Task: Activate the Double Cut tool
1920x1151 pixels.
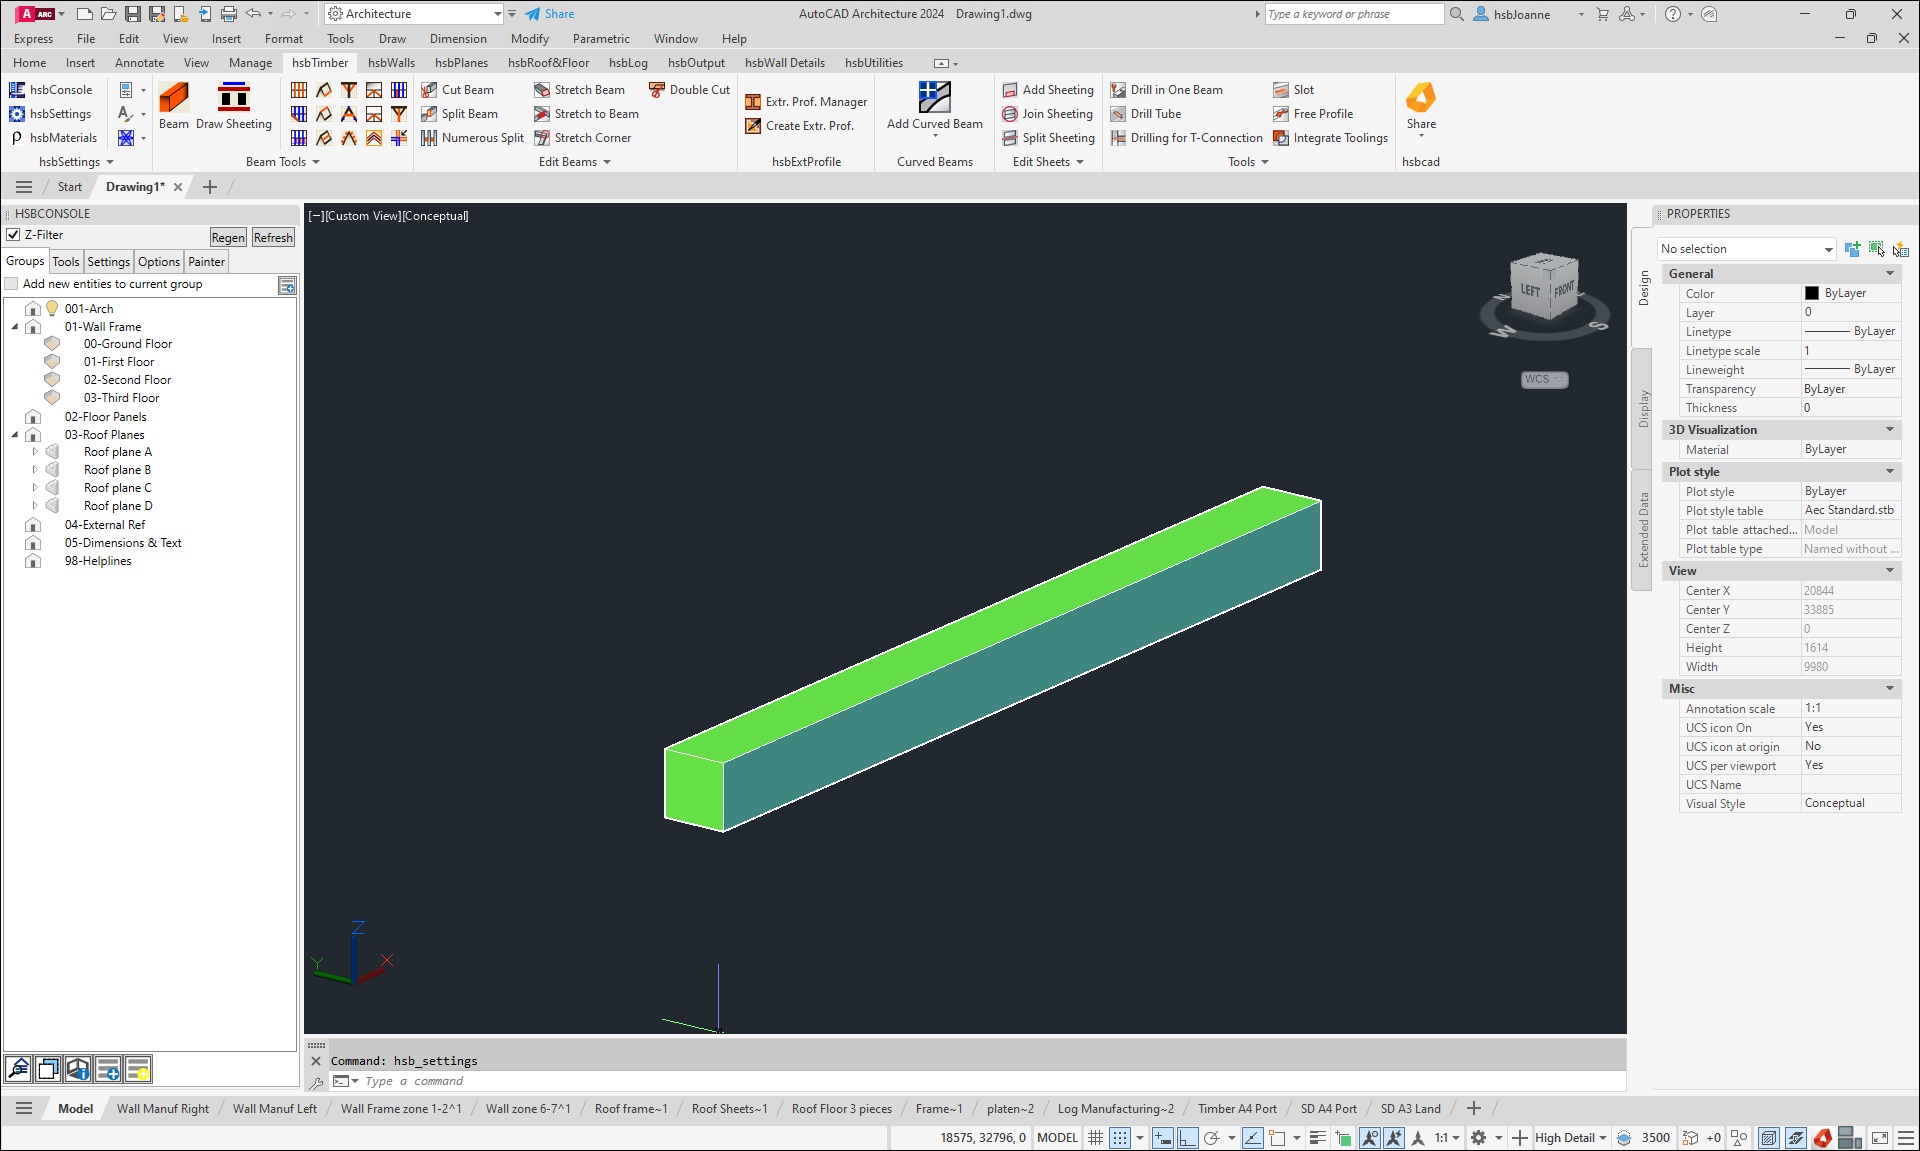Action: pos(689,90)
